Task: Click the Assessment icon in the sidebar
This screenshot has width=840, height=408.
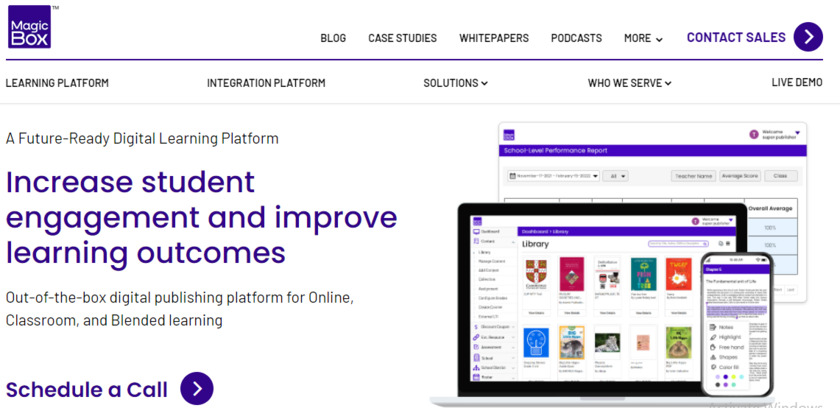Action: point(476,347)
